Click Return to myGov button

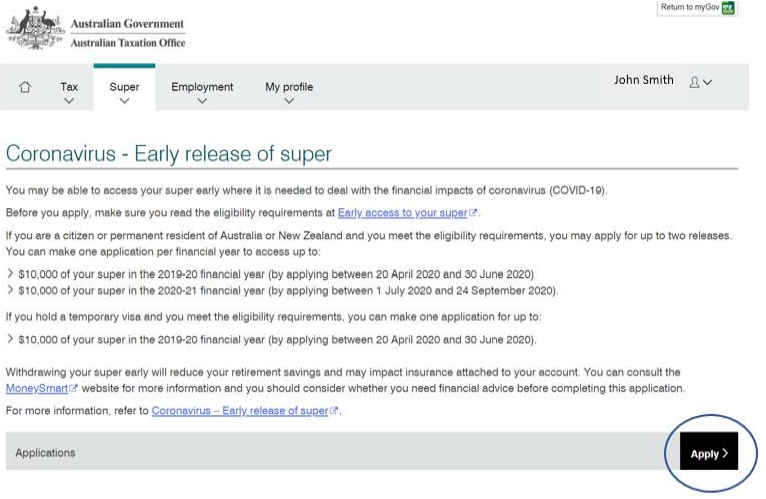(697, 8)
